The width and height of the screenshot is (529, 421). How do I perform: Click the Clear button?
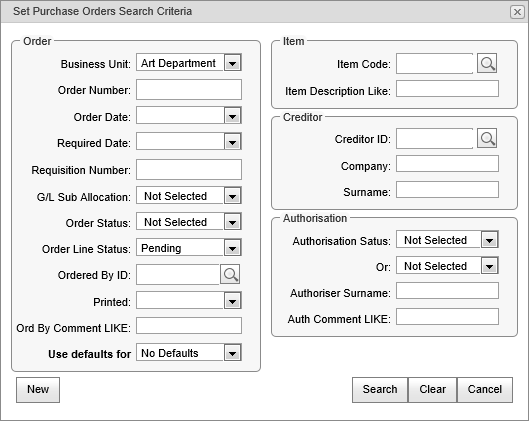pyautogui.click(x=433, y=390)
